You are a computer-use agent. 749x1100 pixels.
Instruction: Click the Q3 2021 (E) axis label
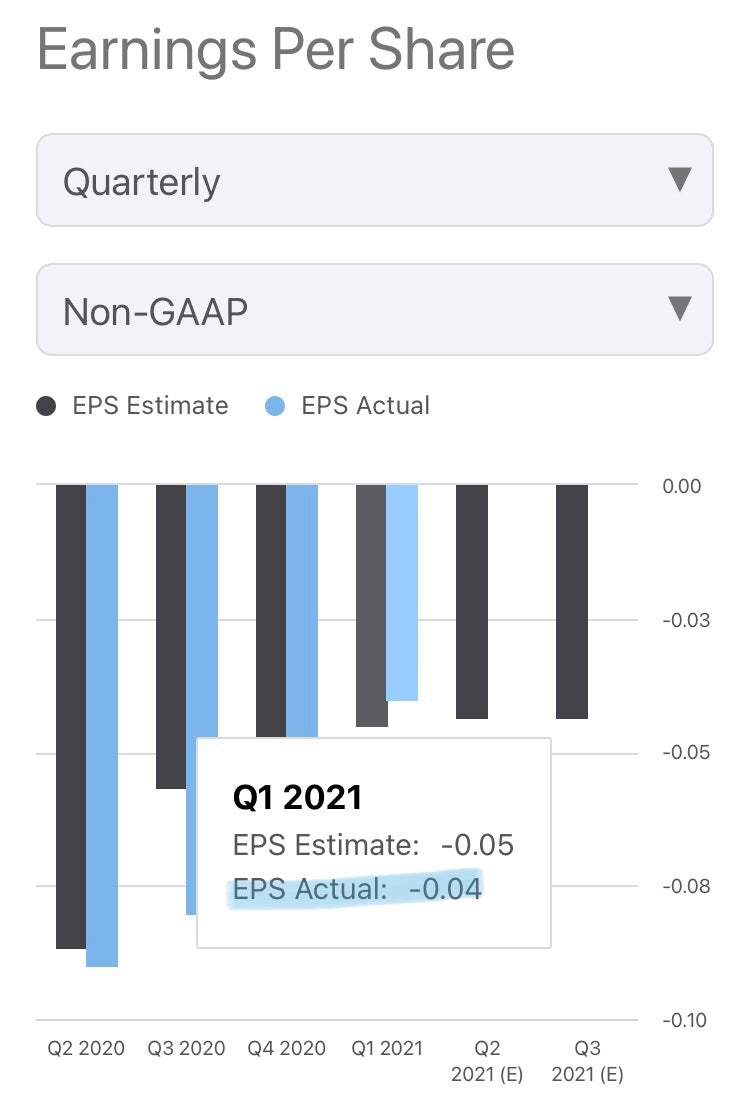(587, 1061)
